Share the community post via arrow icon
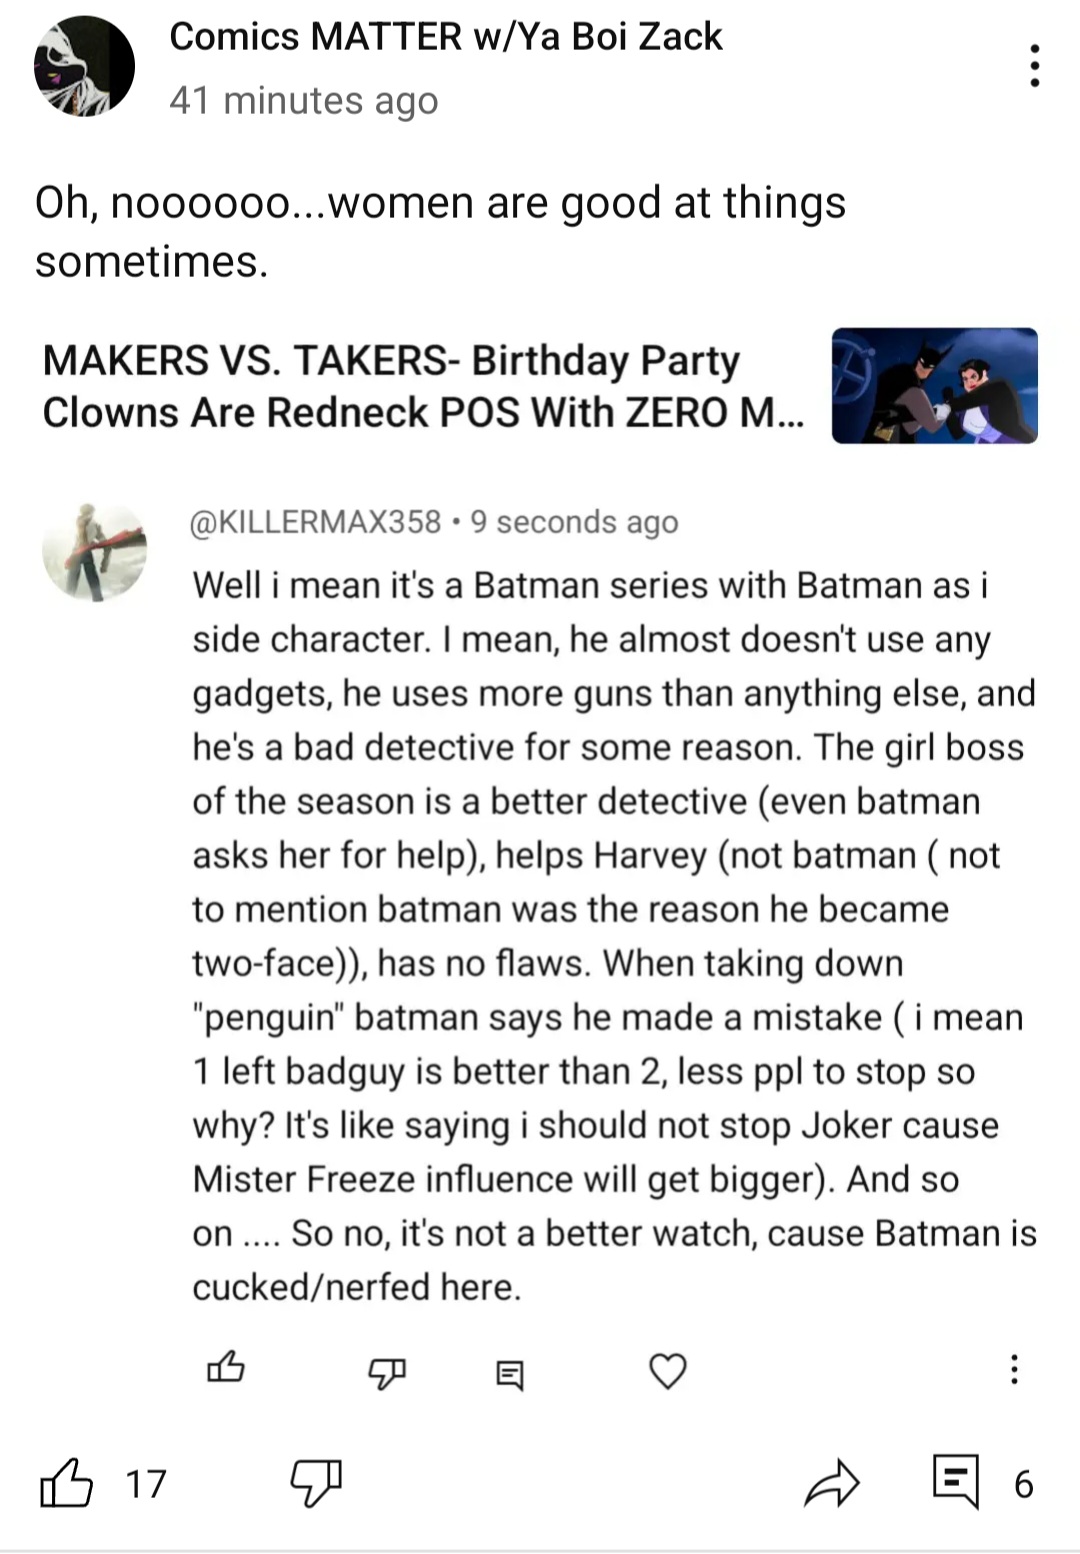The image size is (1080, 1554). tap(832, 1483)
